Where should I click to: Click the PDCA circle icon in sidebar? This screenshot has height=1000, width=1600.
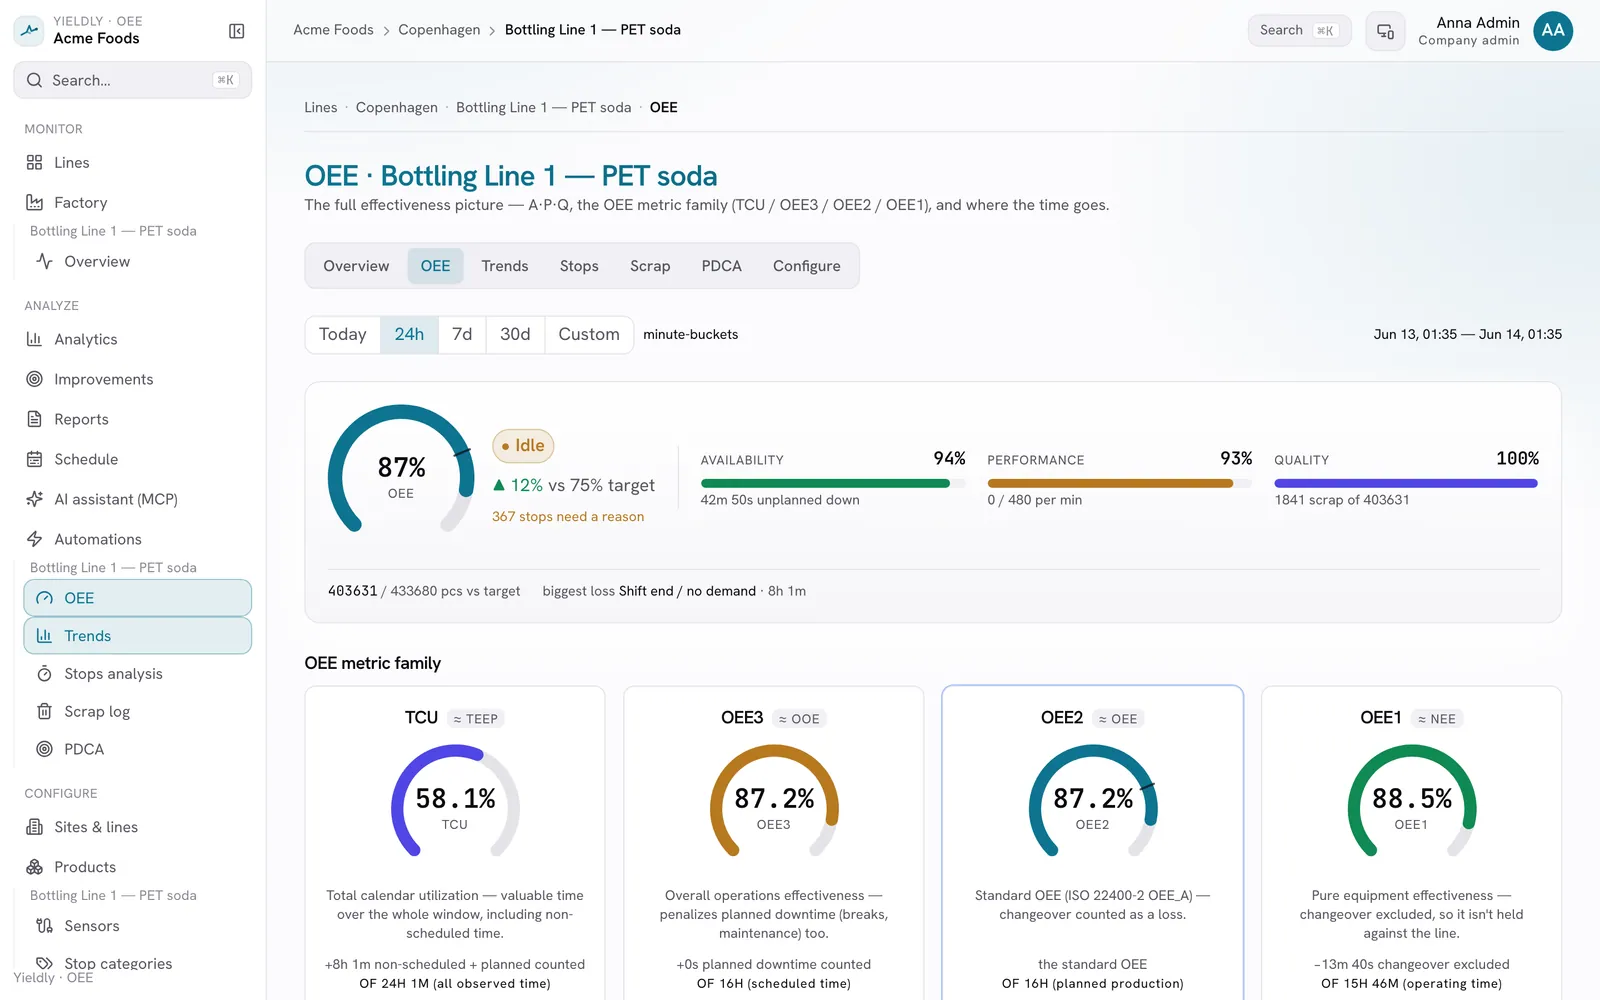click(44, 749)
